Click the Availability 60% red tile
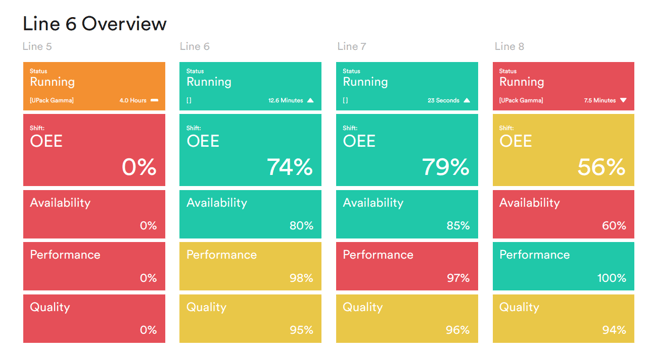The height and width of the screenshot is (360, 650). (x=563, y=214)
